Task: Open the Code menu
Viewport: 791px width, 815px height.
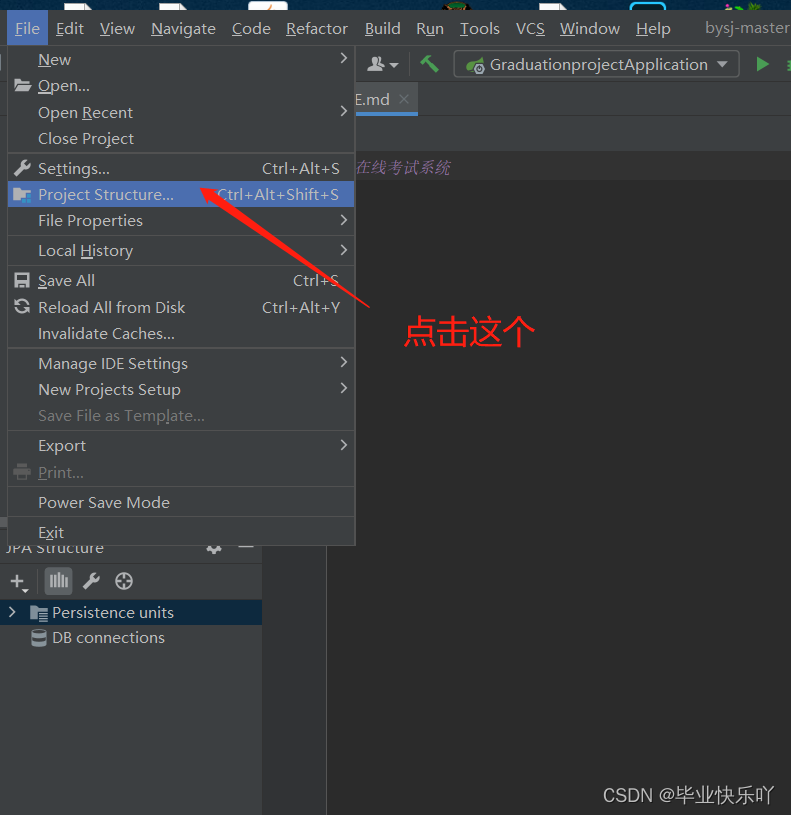Action: (251, 29)
